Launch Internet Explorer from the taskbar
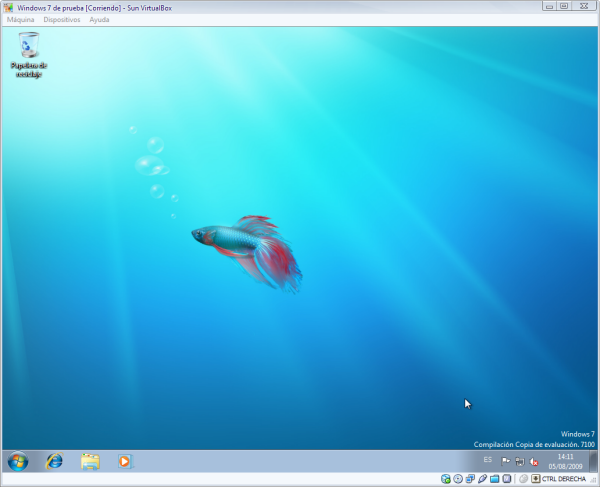This screenshot has width=600, height=487. 54,461
